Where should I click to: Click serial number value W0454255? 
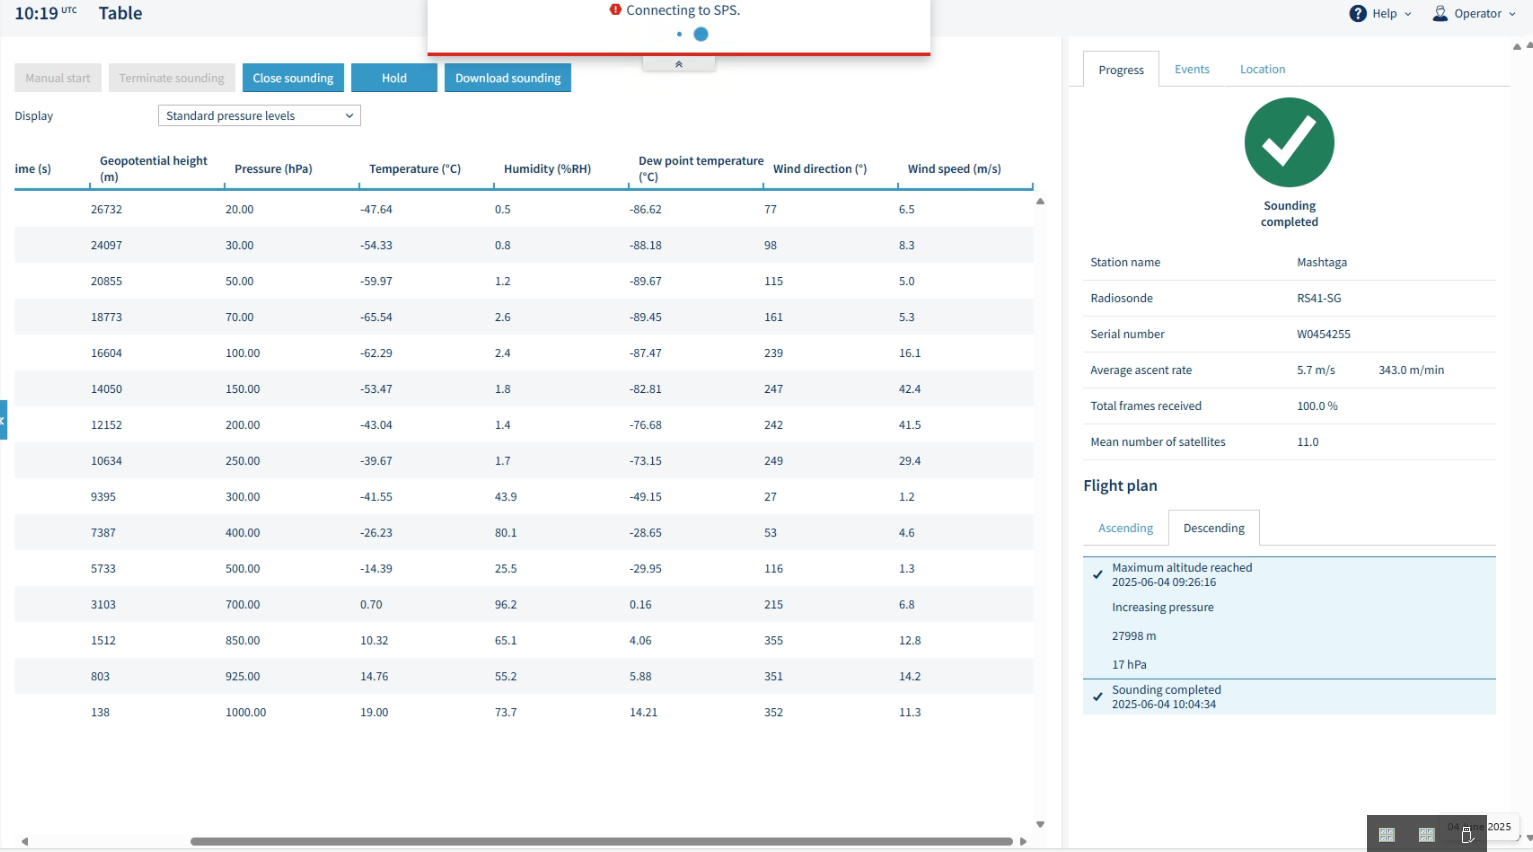(x=1324, y=335)
